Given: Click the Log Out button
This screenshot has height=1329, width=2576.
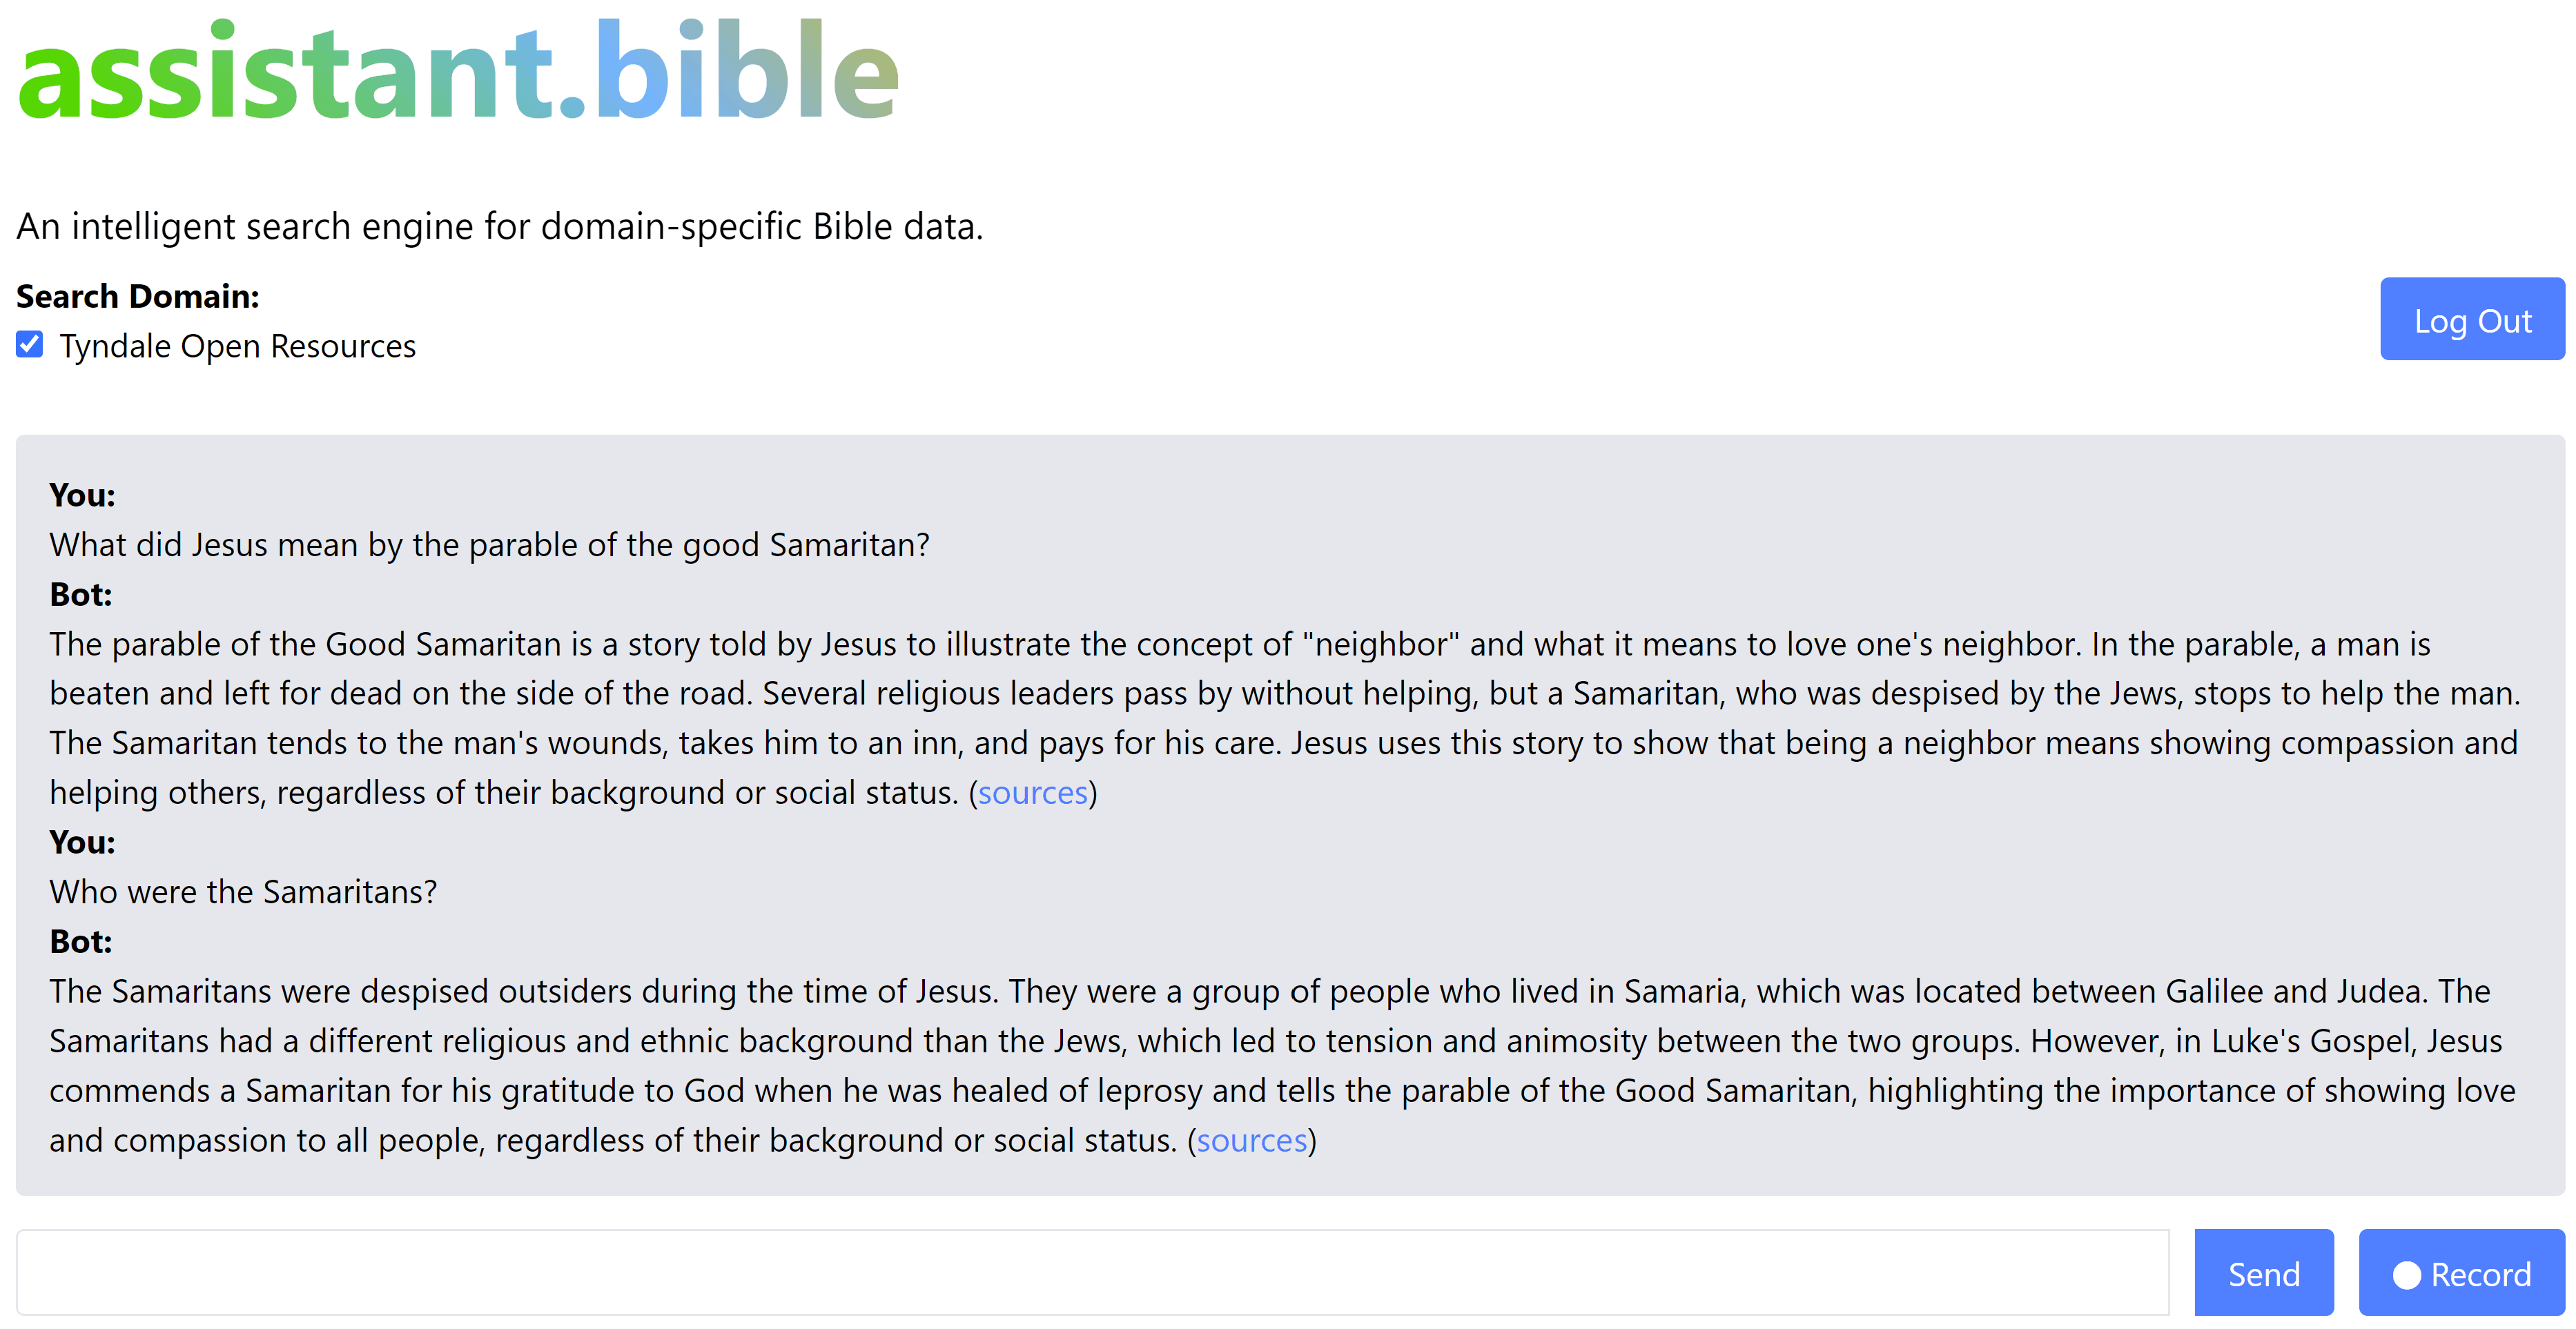Looking at the screenshot, I should [2472, 319].
